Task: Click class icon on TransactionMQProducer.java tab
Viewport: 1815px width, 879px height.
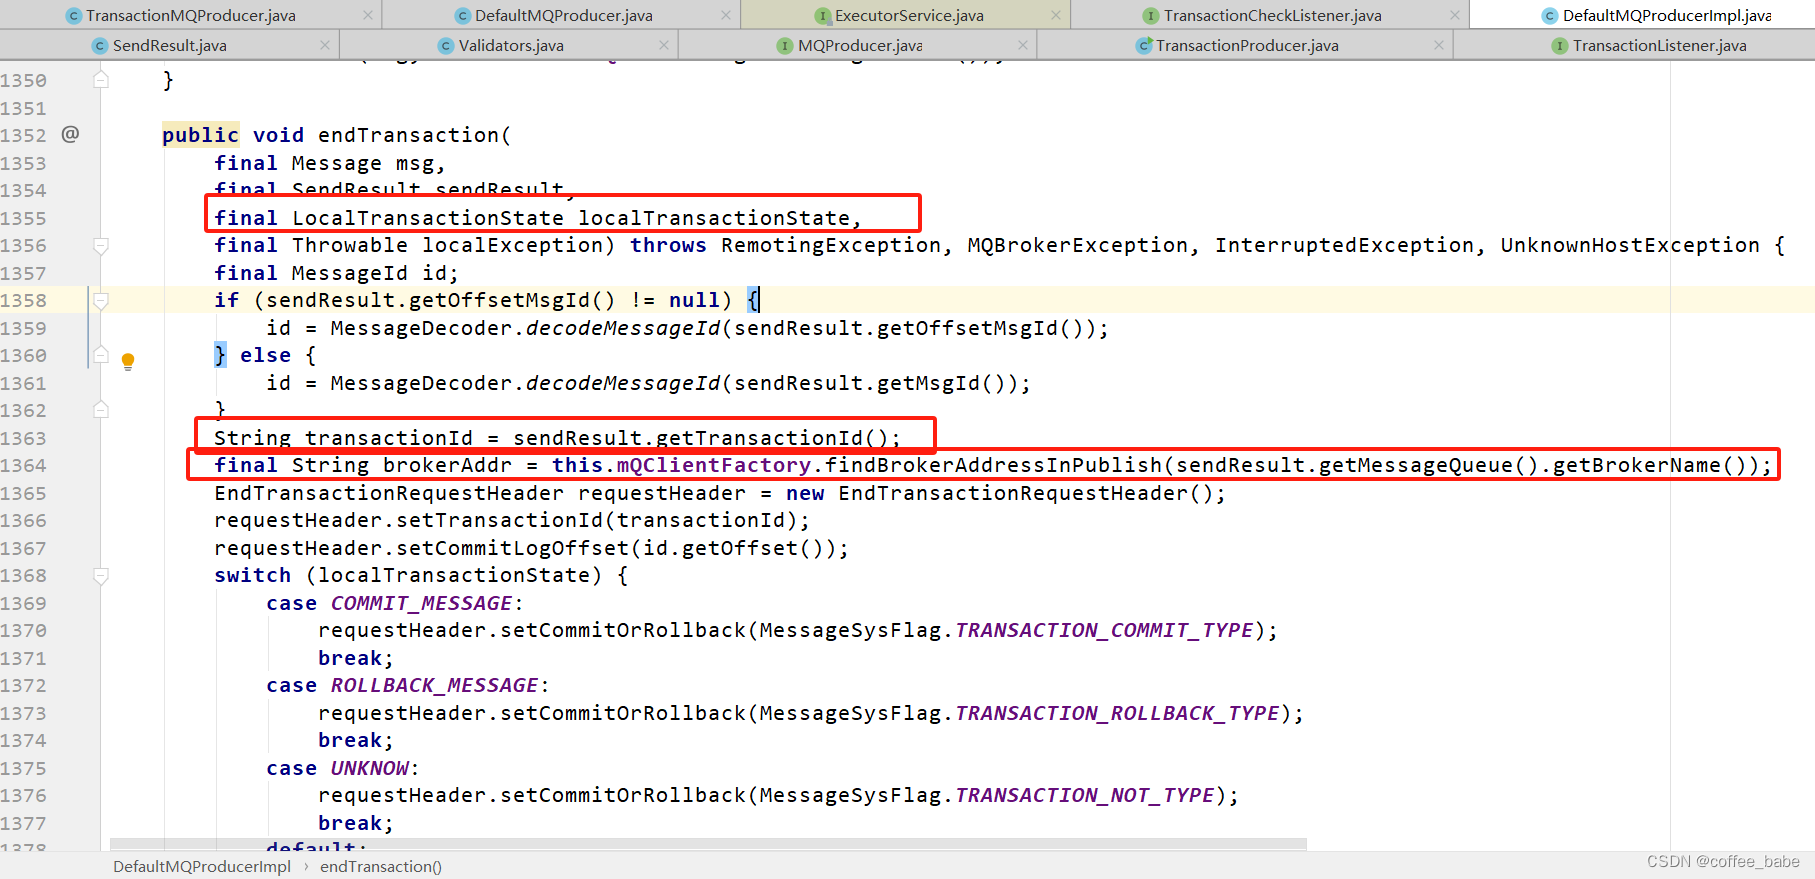Action: coord(74,16)
